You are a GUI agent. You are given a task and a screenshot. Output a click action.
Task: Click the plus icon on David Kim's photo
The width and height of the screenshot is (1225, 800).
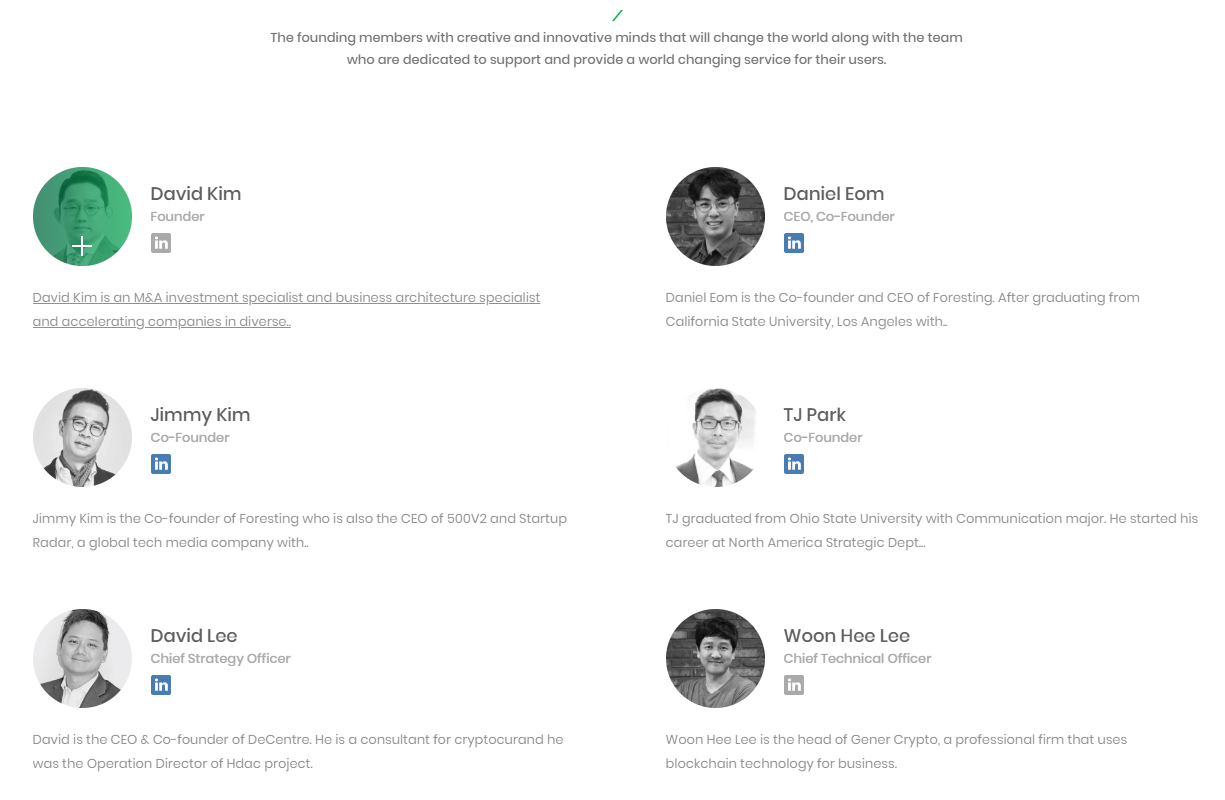[x=82, y=246]
